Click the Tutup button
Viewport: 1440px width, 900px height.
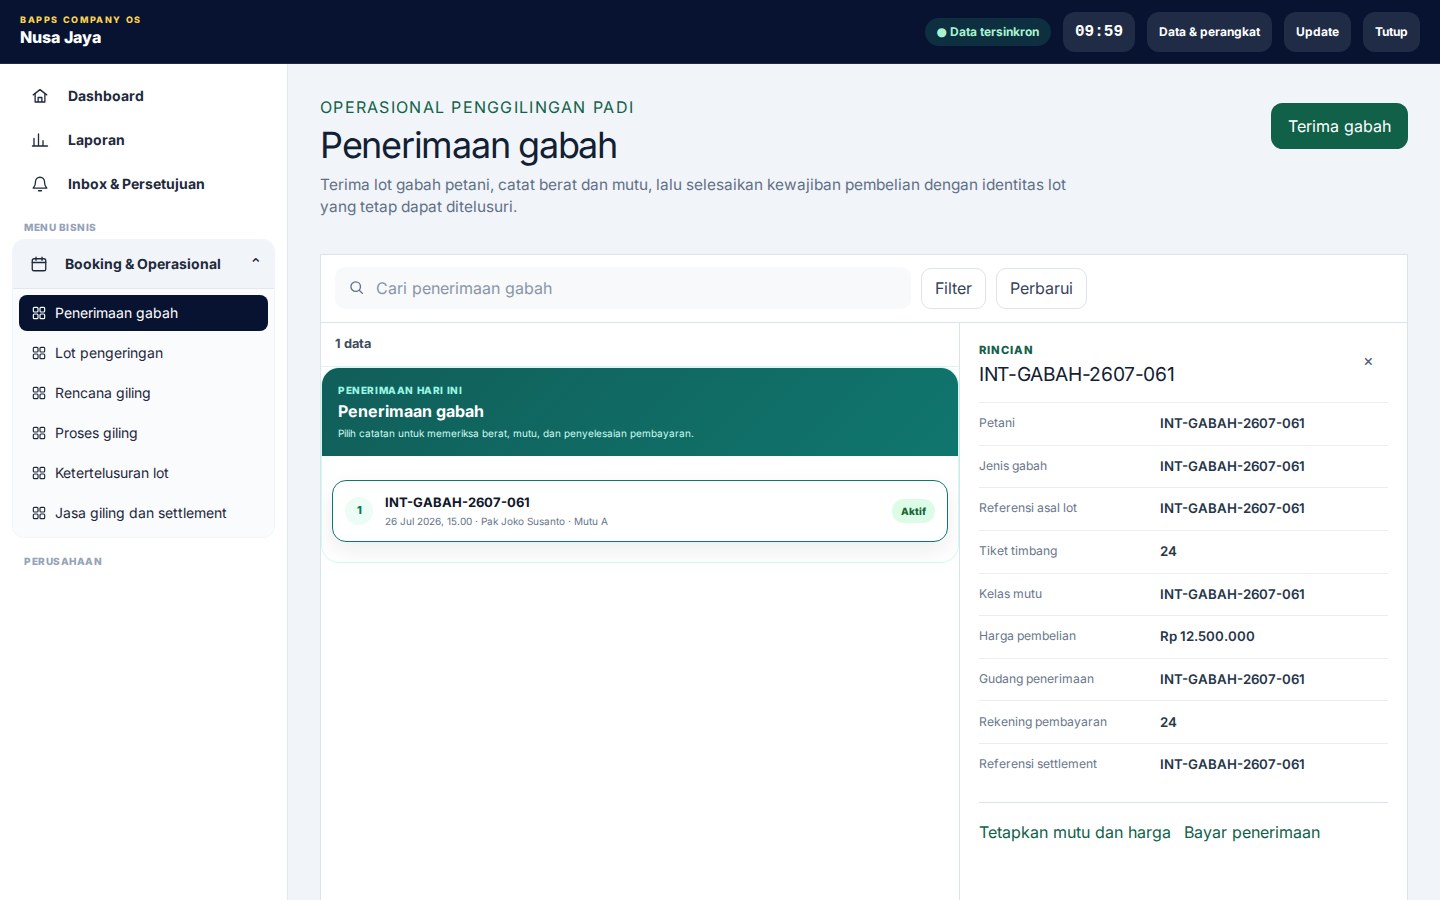pyautogui.click(x=1391, y=32)
